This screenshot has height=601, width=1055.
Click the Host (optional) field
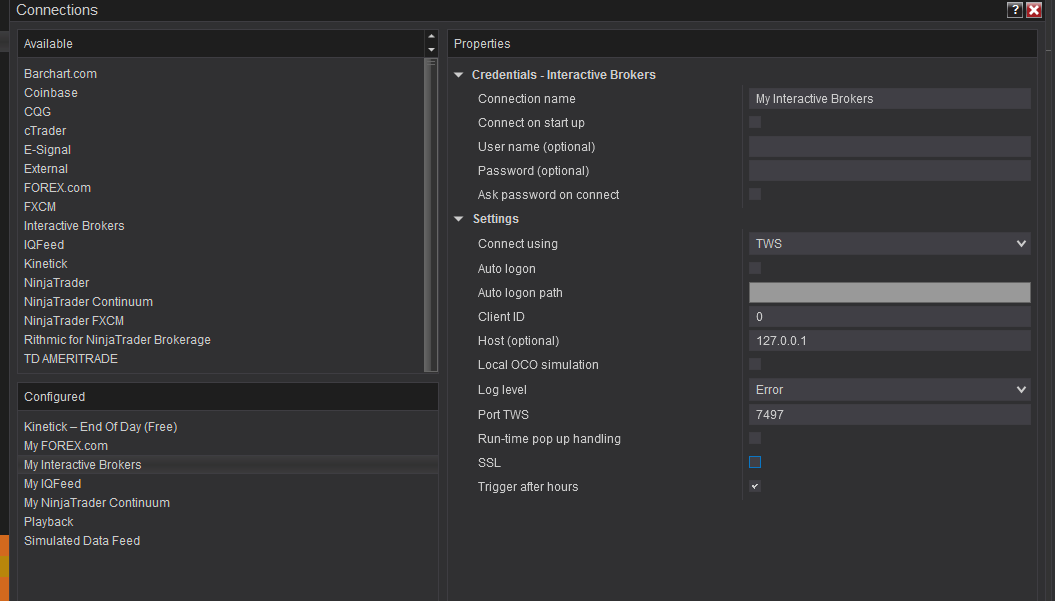[889, 341]
